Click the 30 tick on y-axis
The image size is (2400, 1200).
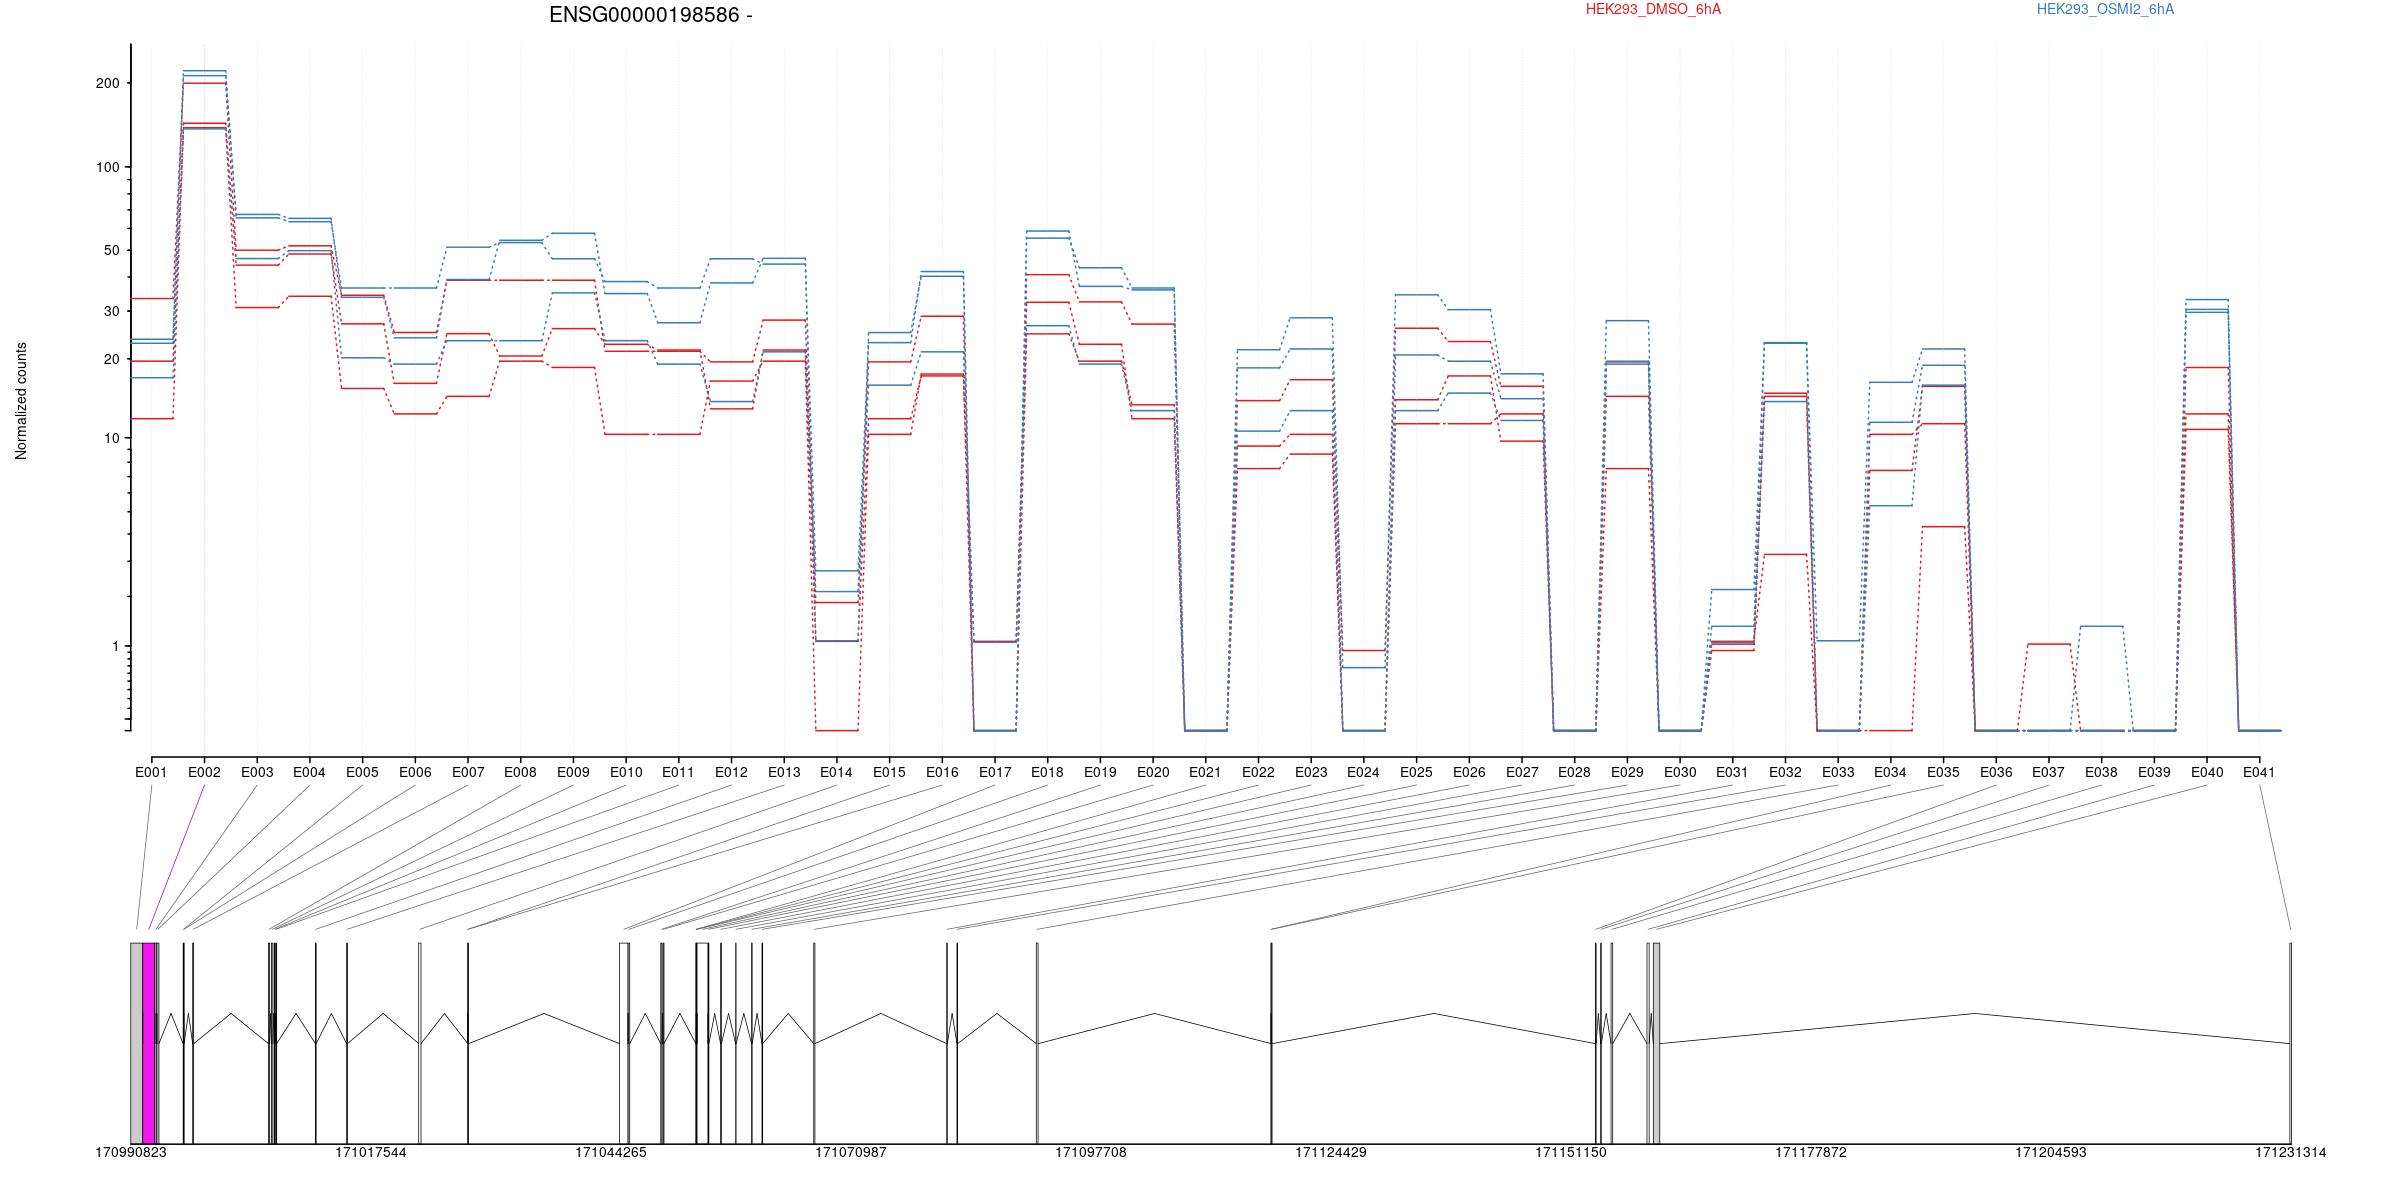point(111,312)
